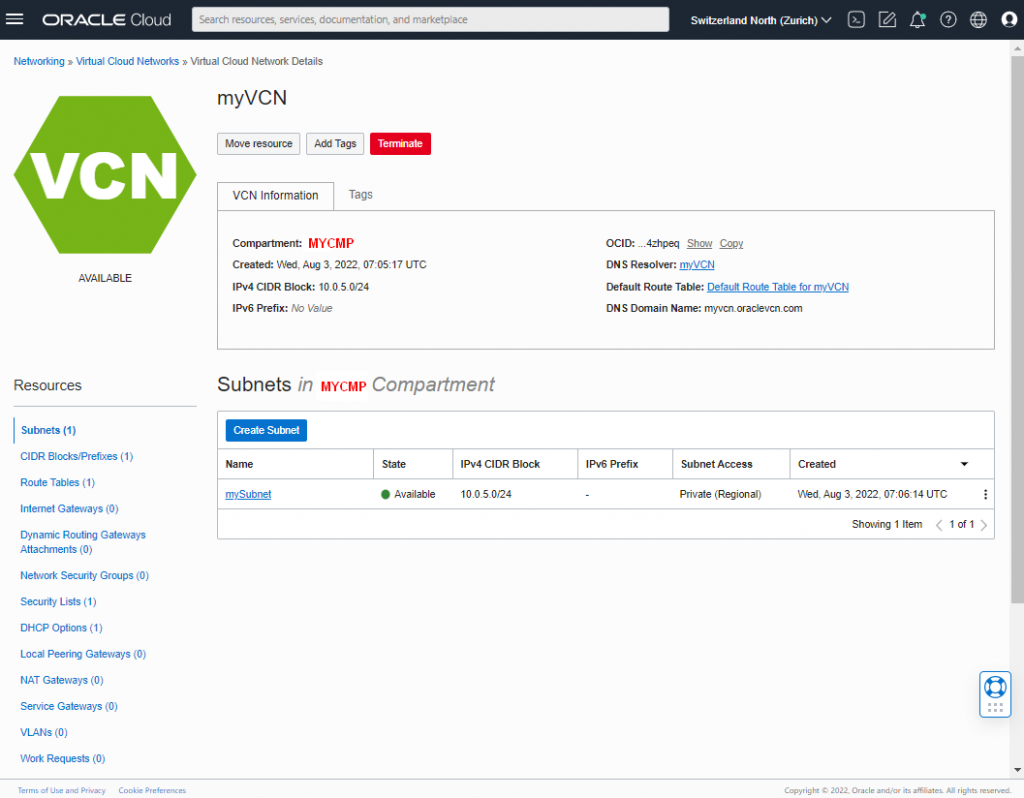Click the Oracle Cloud logo

pos(107,20)
